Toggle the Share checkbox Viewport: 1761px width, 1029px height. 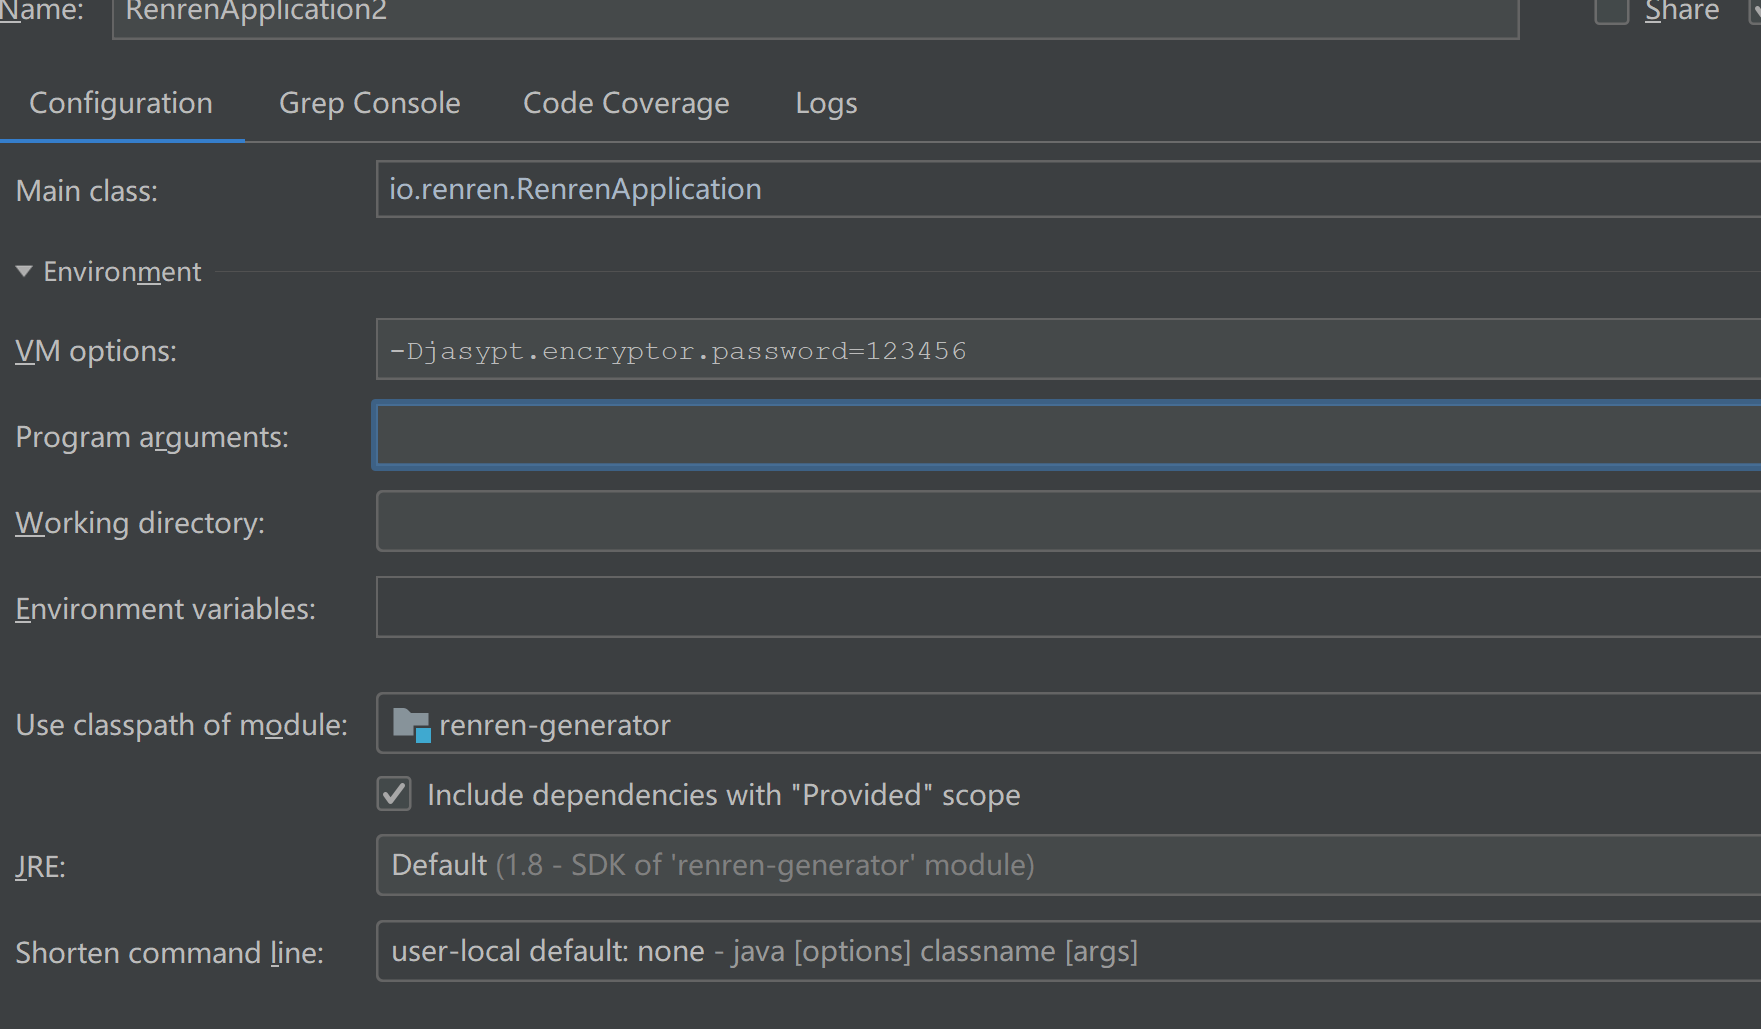(1611, 10)
